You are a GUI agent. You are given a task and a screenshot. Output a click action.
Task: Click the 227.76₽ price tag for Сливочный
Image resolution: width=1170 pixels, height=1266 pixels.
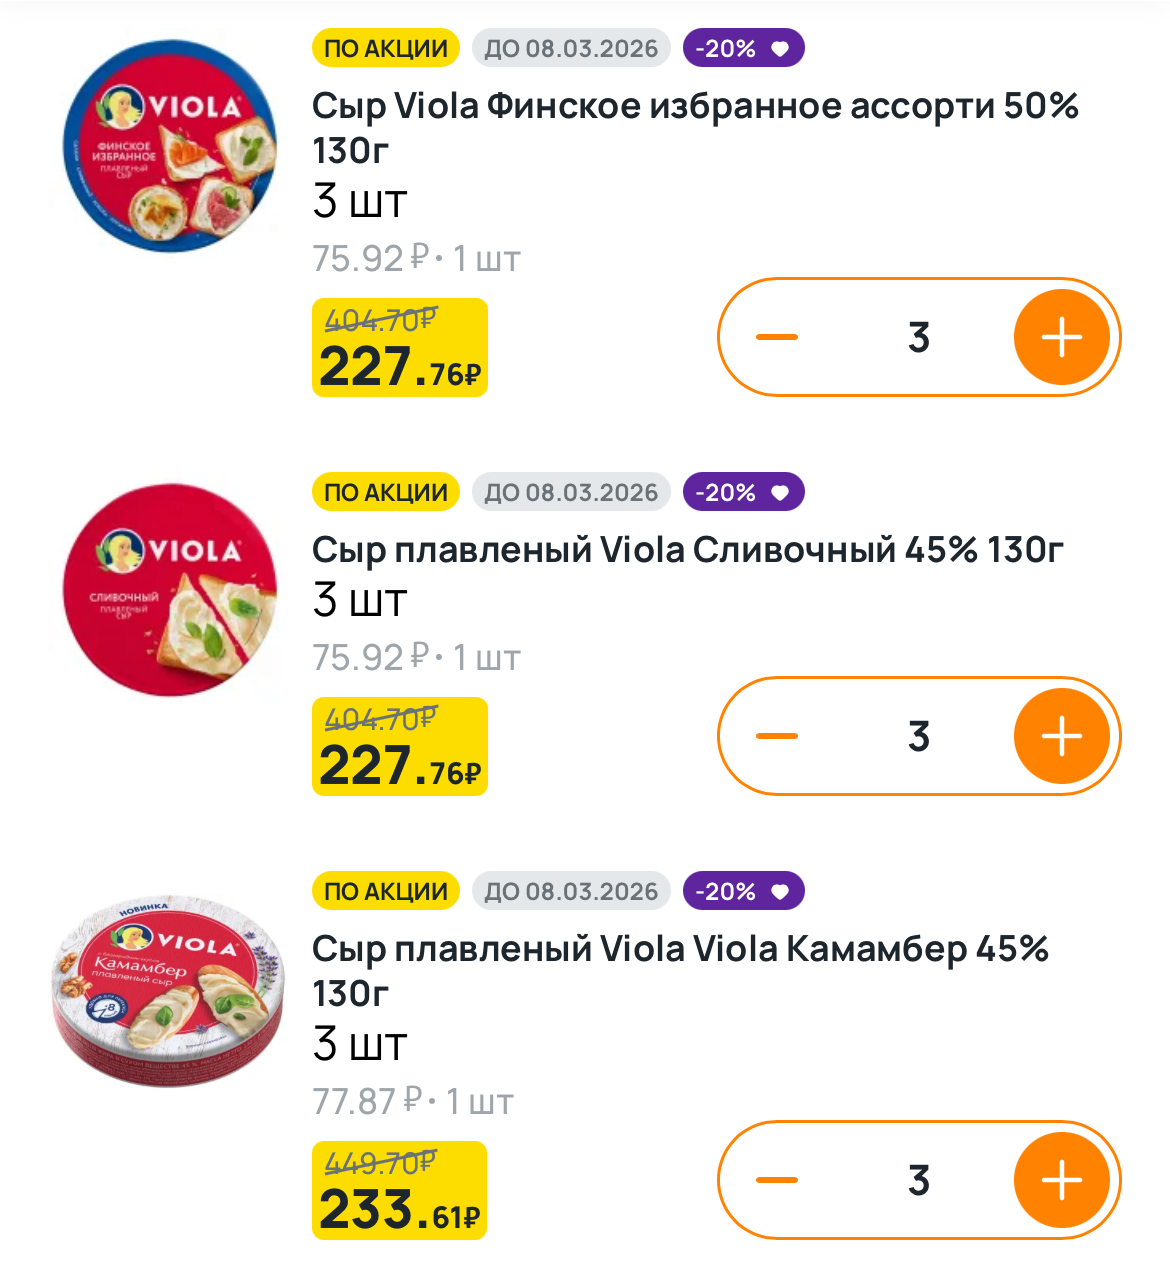coord(400,747)
